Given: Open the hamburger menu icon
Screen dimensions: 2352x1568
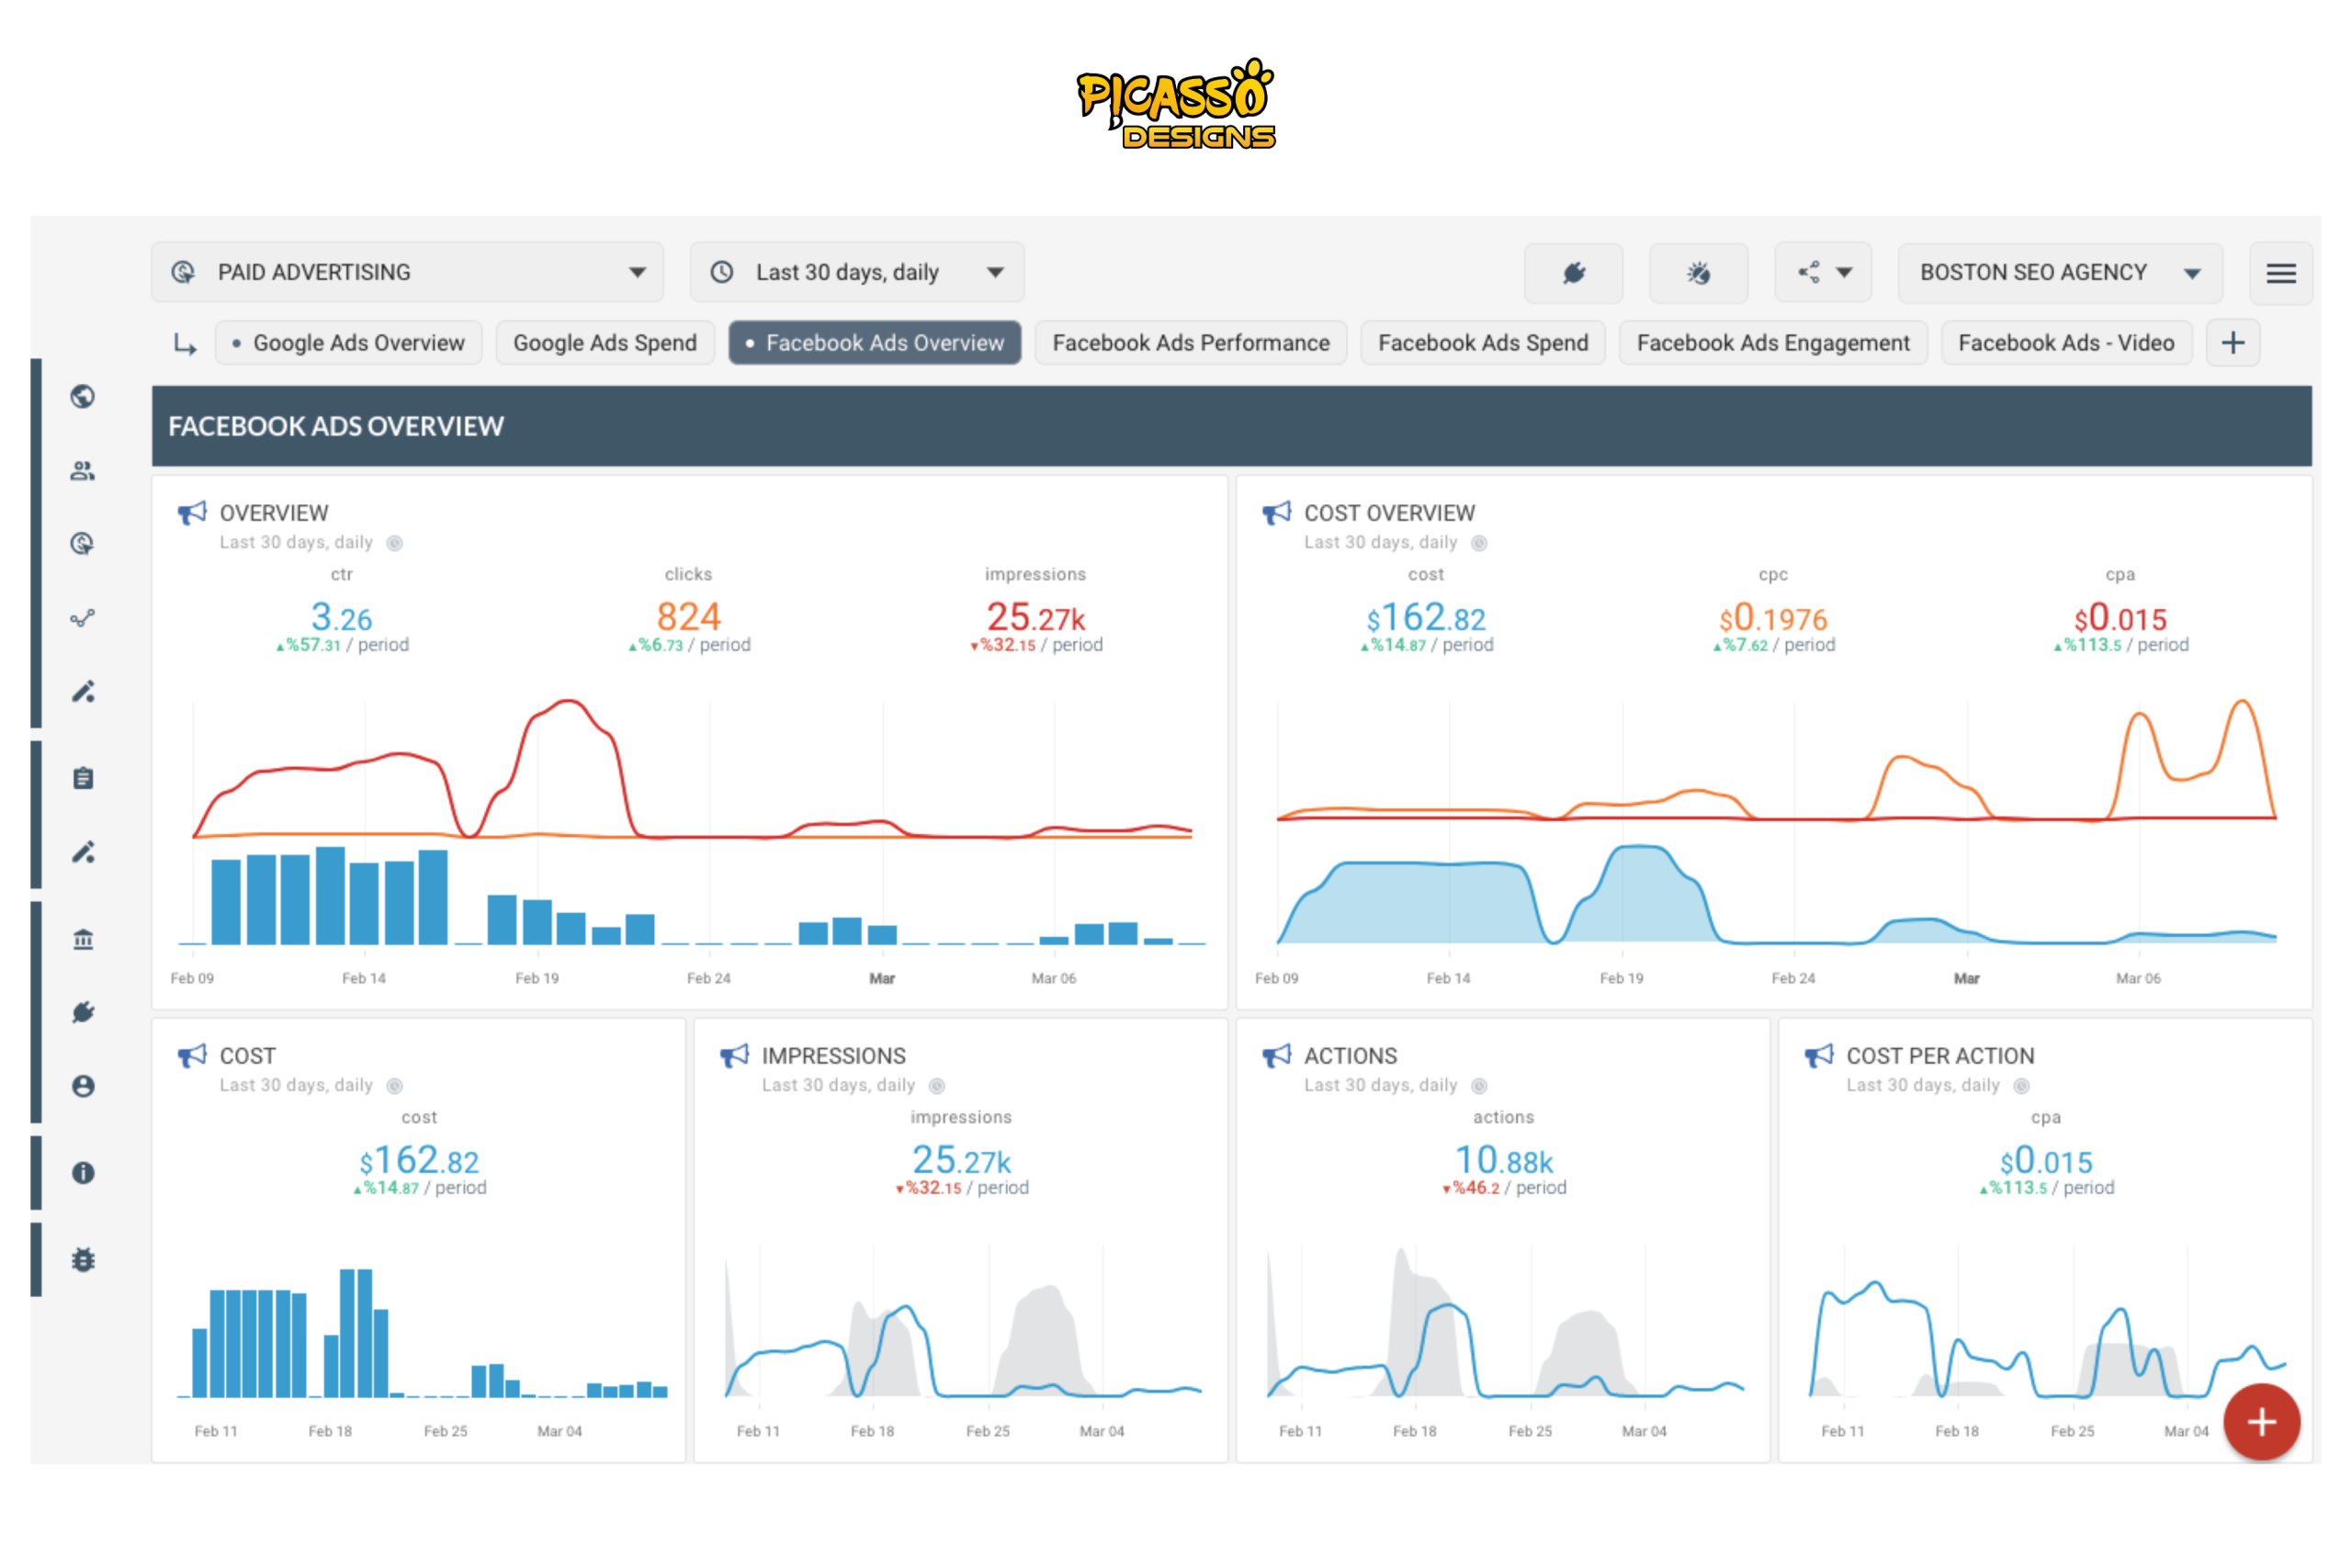Looking at the screenshot, I should pyautogui.click(x=2280, y=273).
